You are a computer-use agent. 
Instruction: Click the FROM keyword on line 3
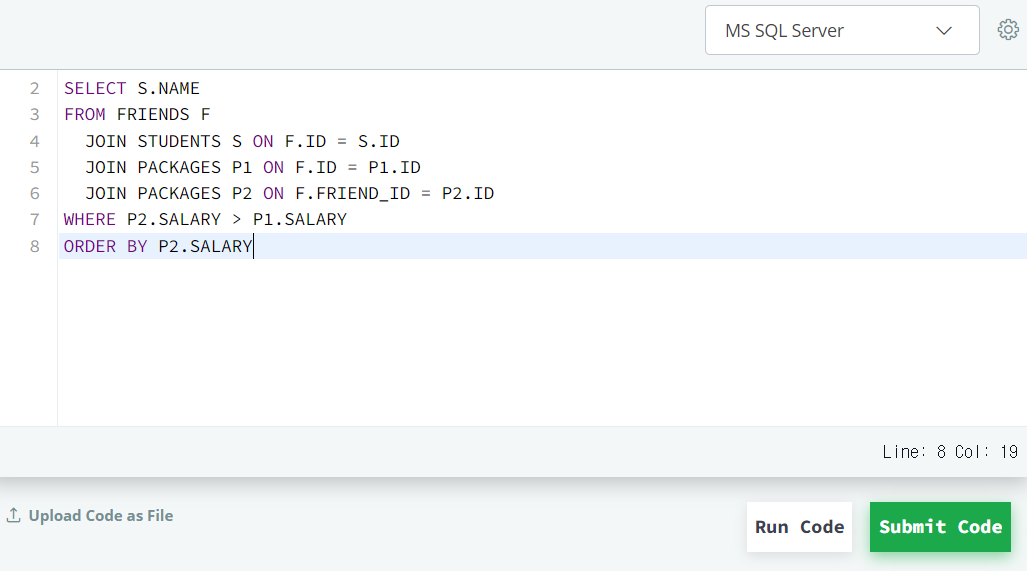(84, 115)
